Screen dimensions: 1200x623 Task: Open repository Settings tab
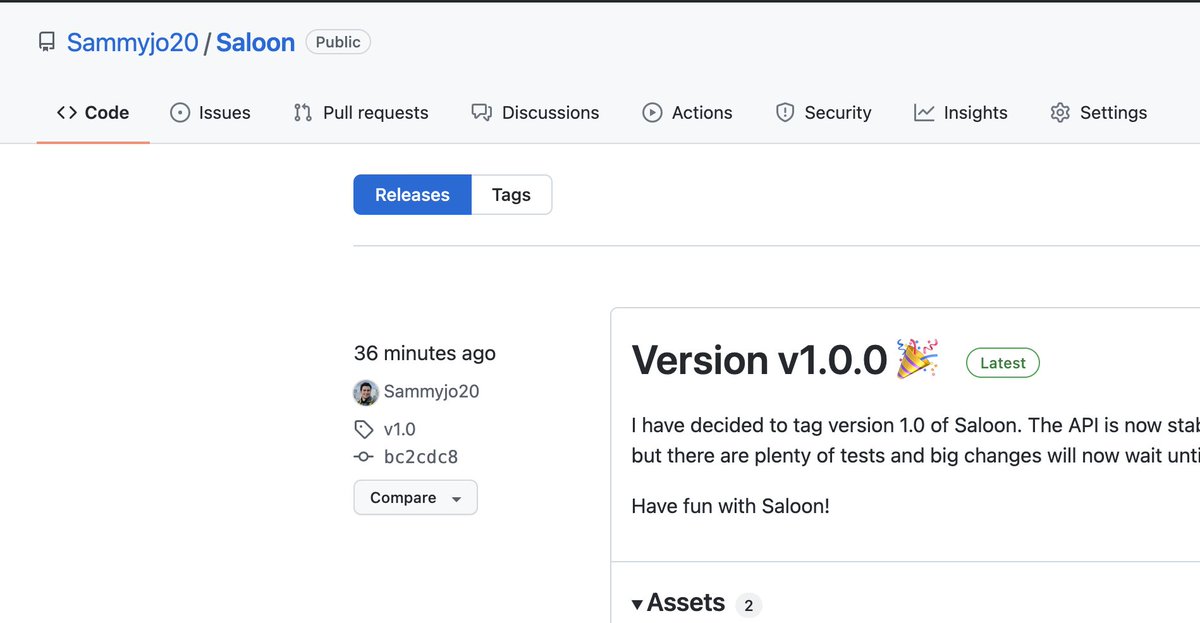coord(1098,113)
